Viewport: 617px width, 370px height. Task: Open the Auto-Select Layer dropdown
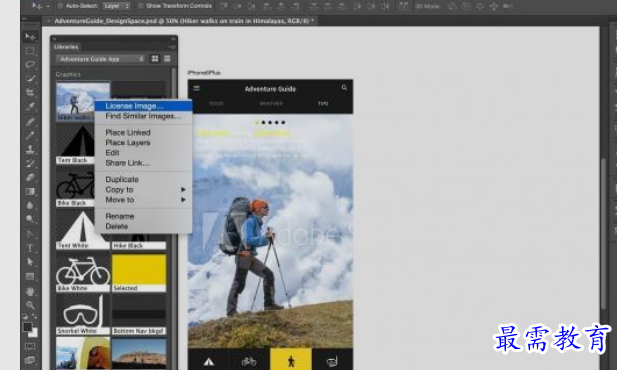click(x=116, y=6)
